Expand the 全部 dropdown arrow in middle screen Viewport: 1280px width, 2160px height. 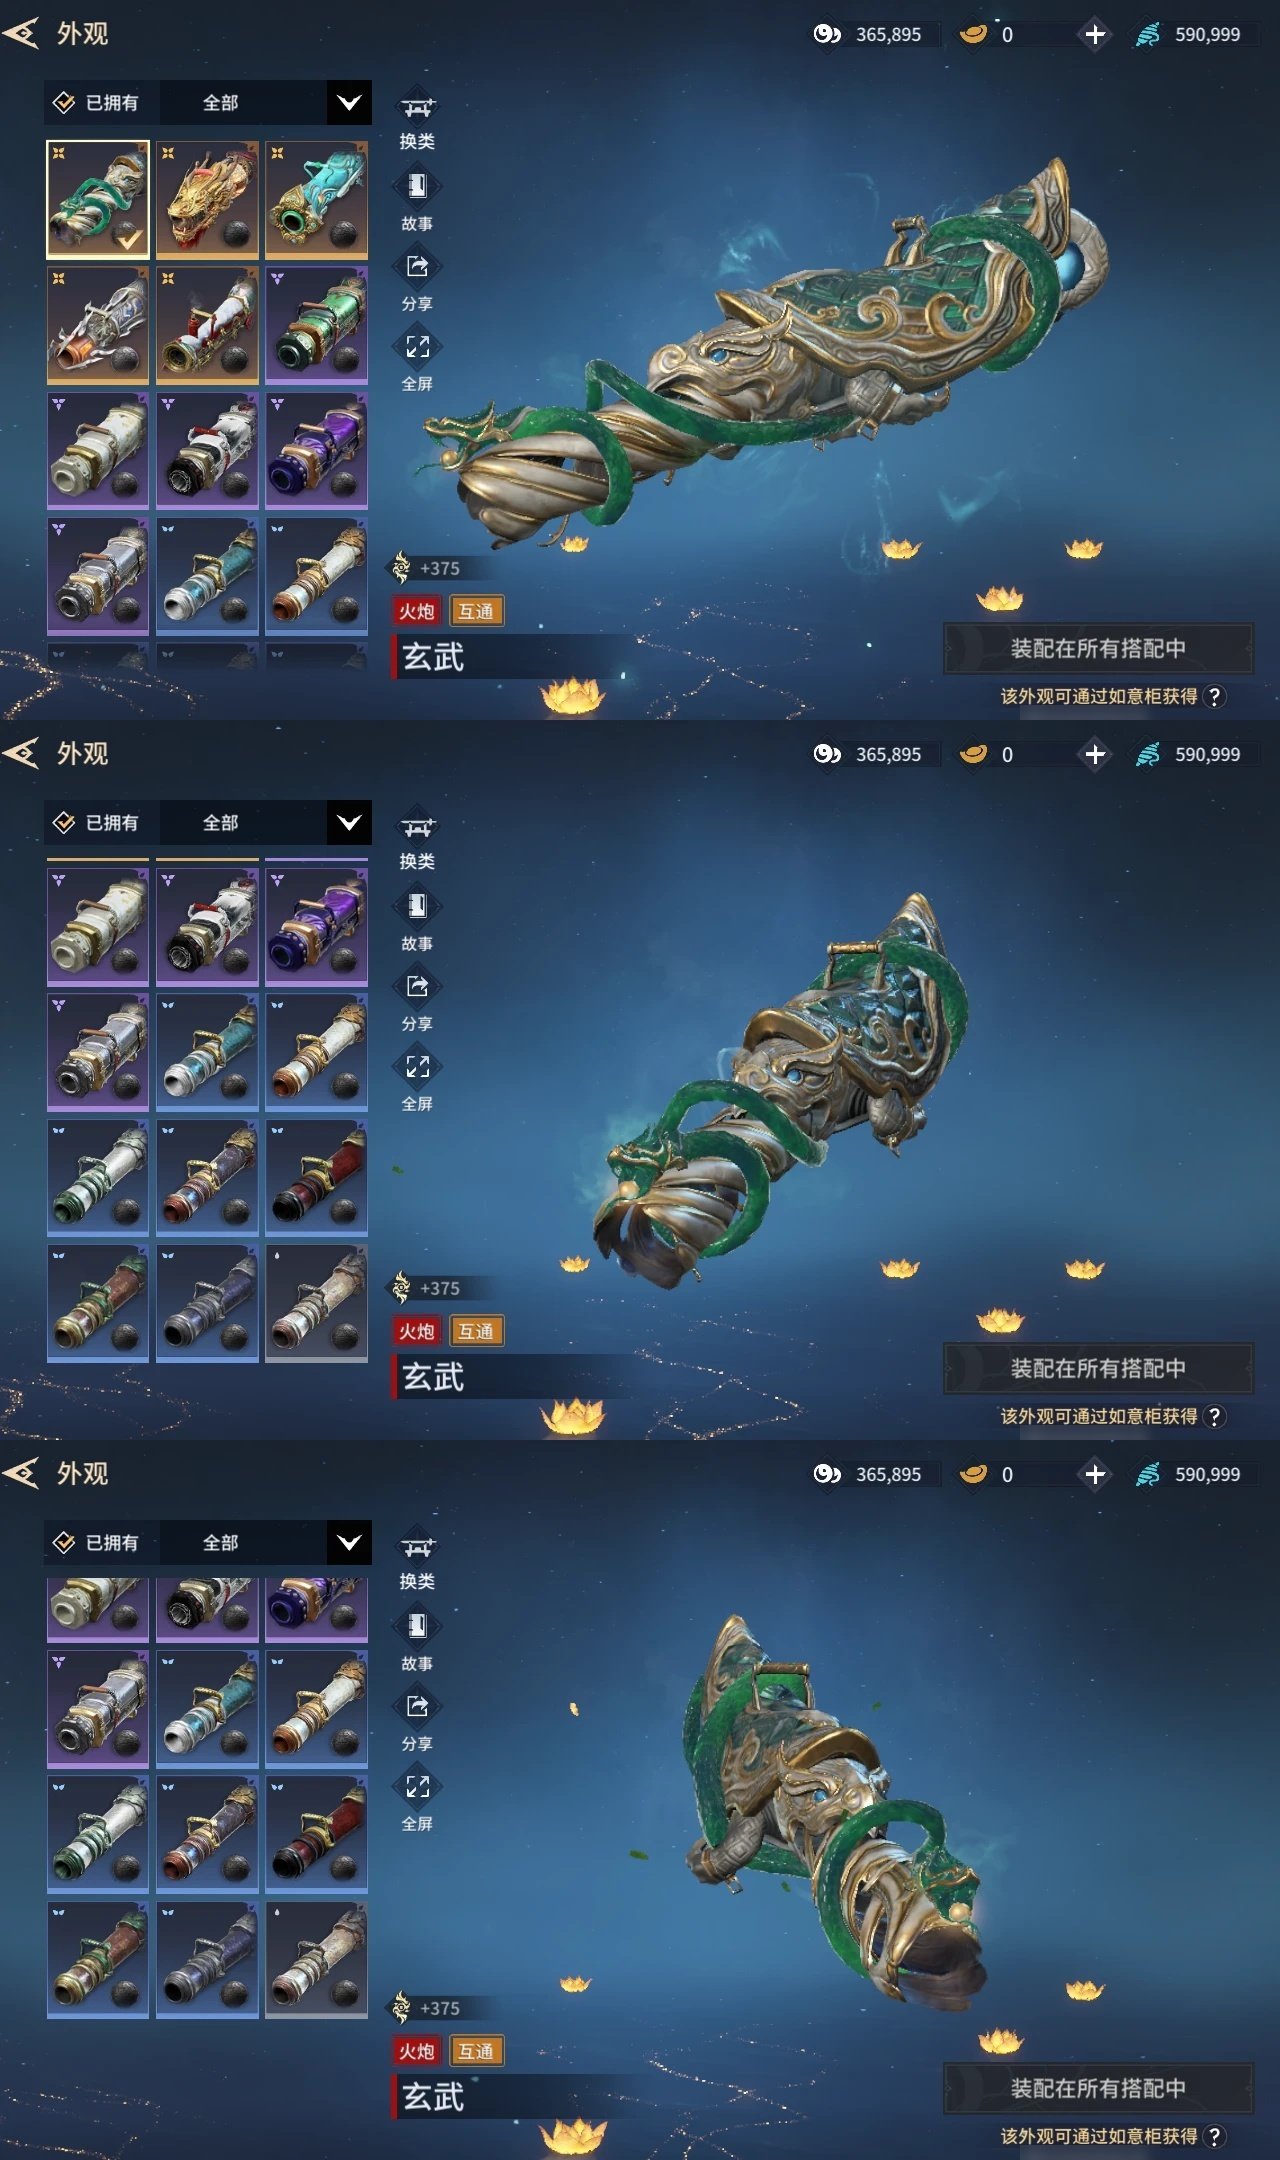click(x=349, y=822)
